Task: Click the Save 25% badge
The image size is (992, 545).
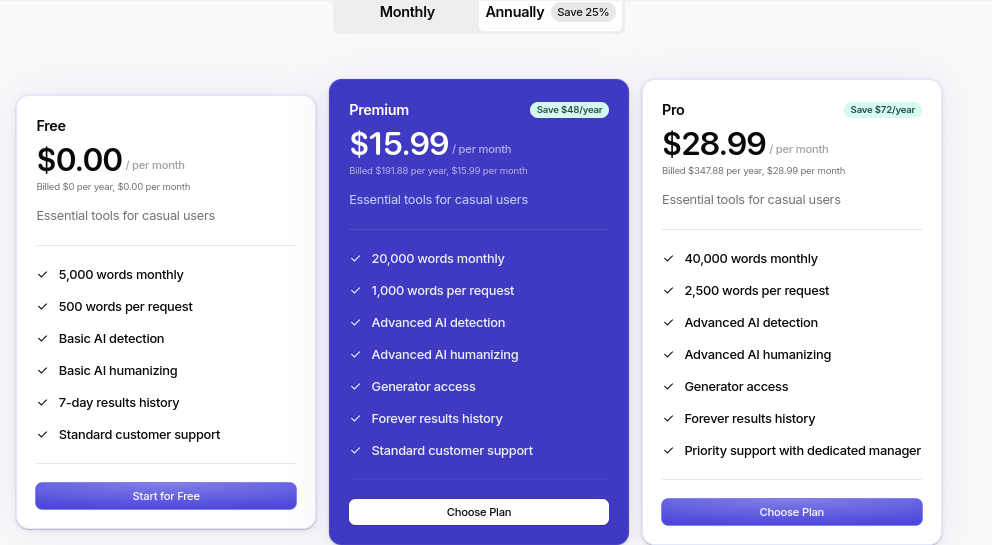Action: point(583,12)
